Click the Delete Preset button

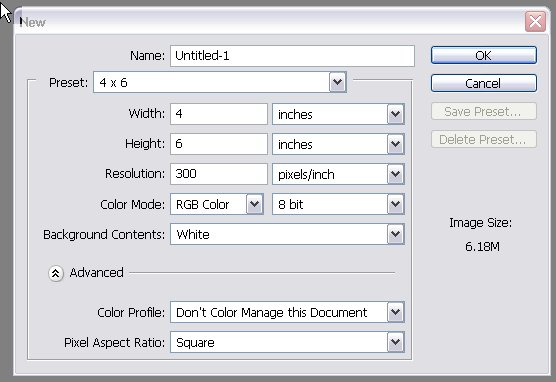(x=484, y=139)
